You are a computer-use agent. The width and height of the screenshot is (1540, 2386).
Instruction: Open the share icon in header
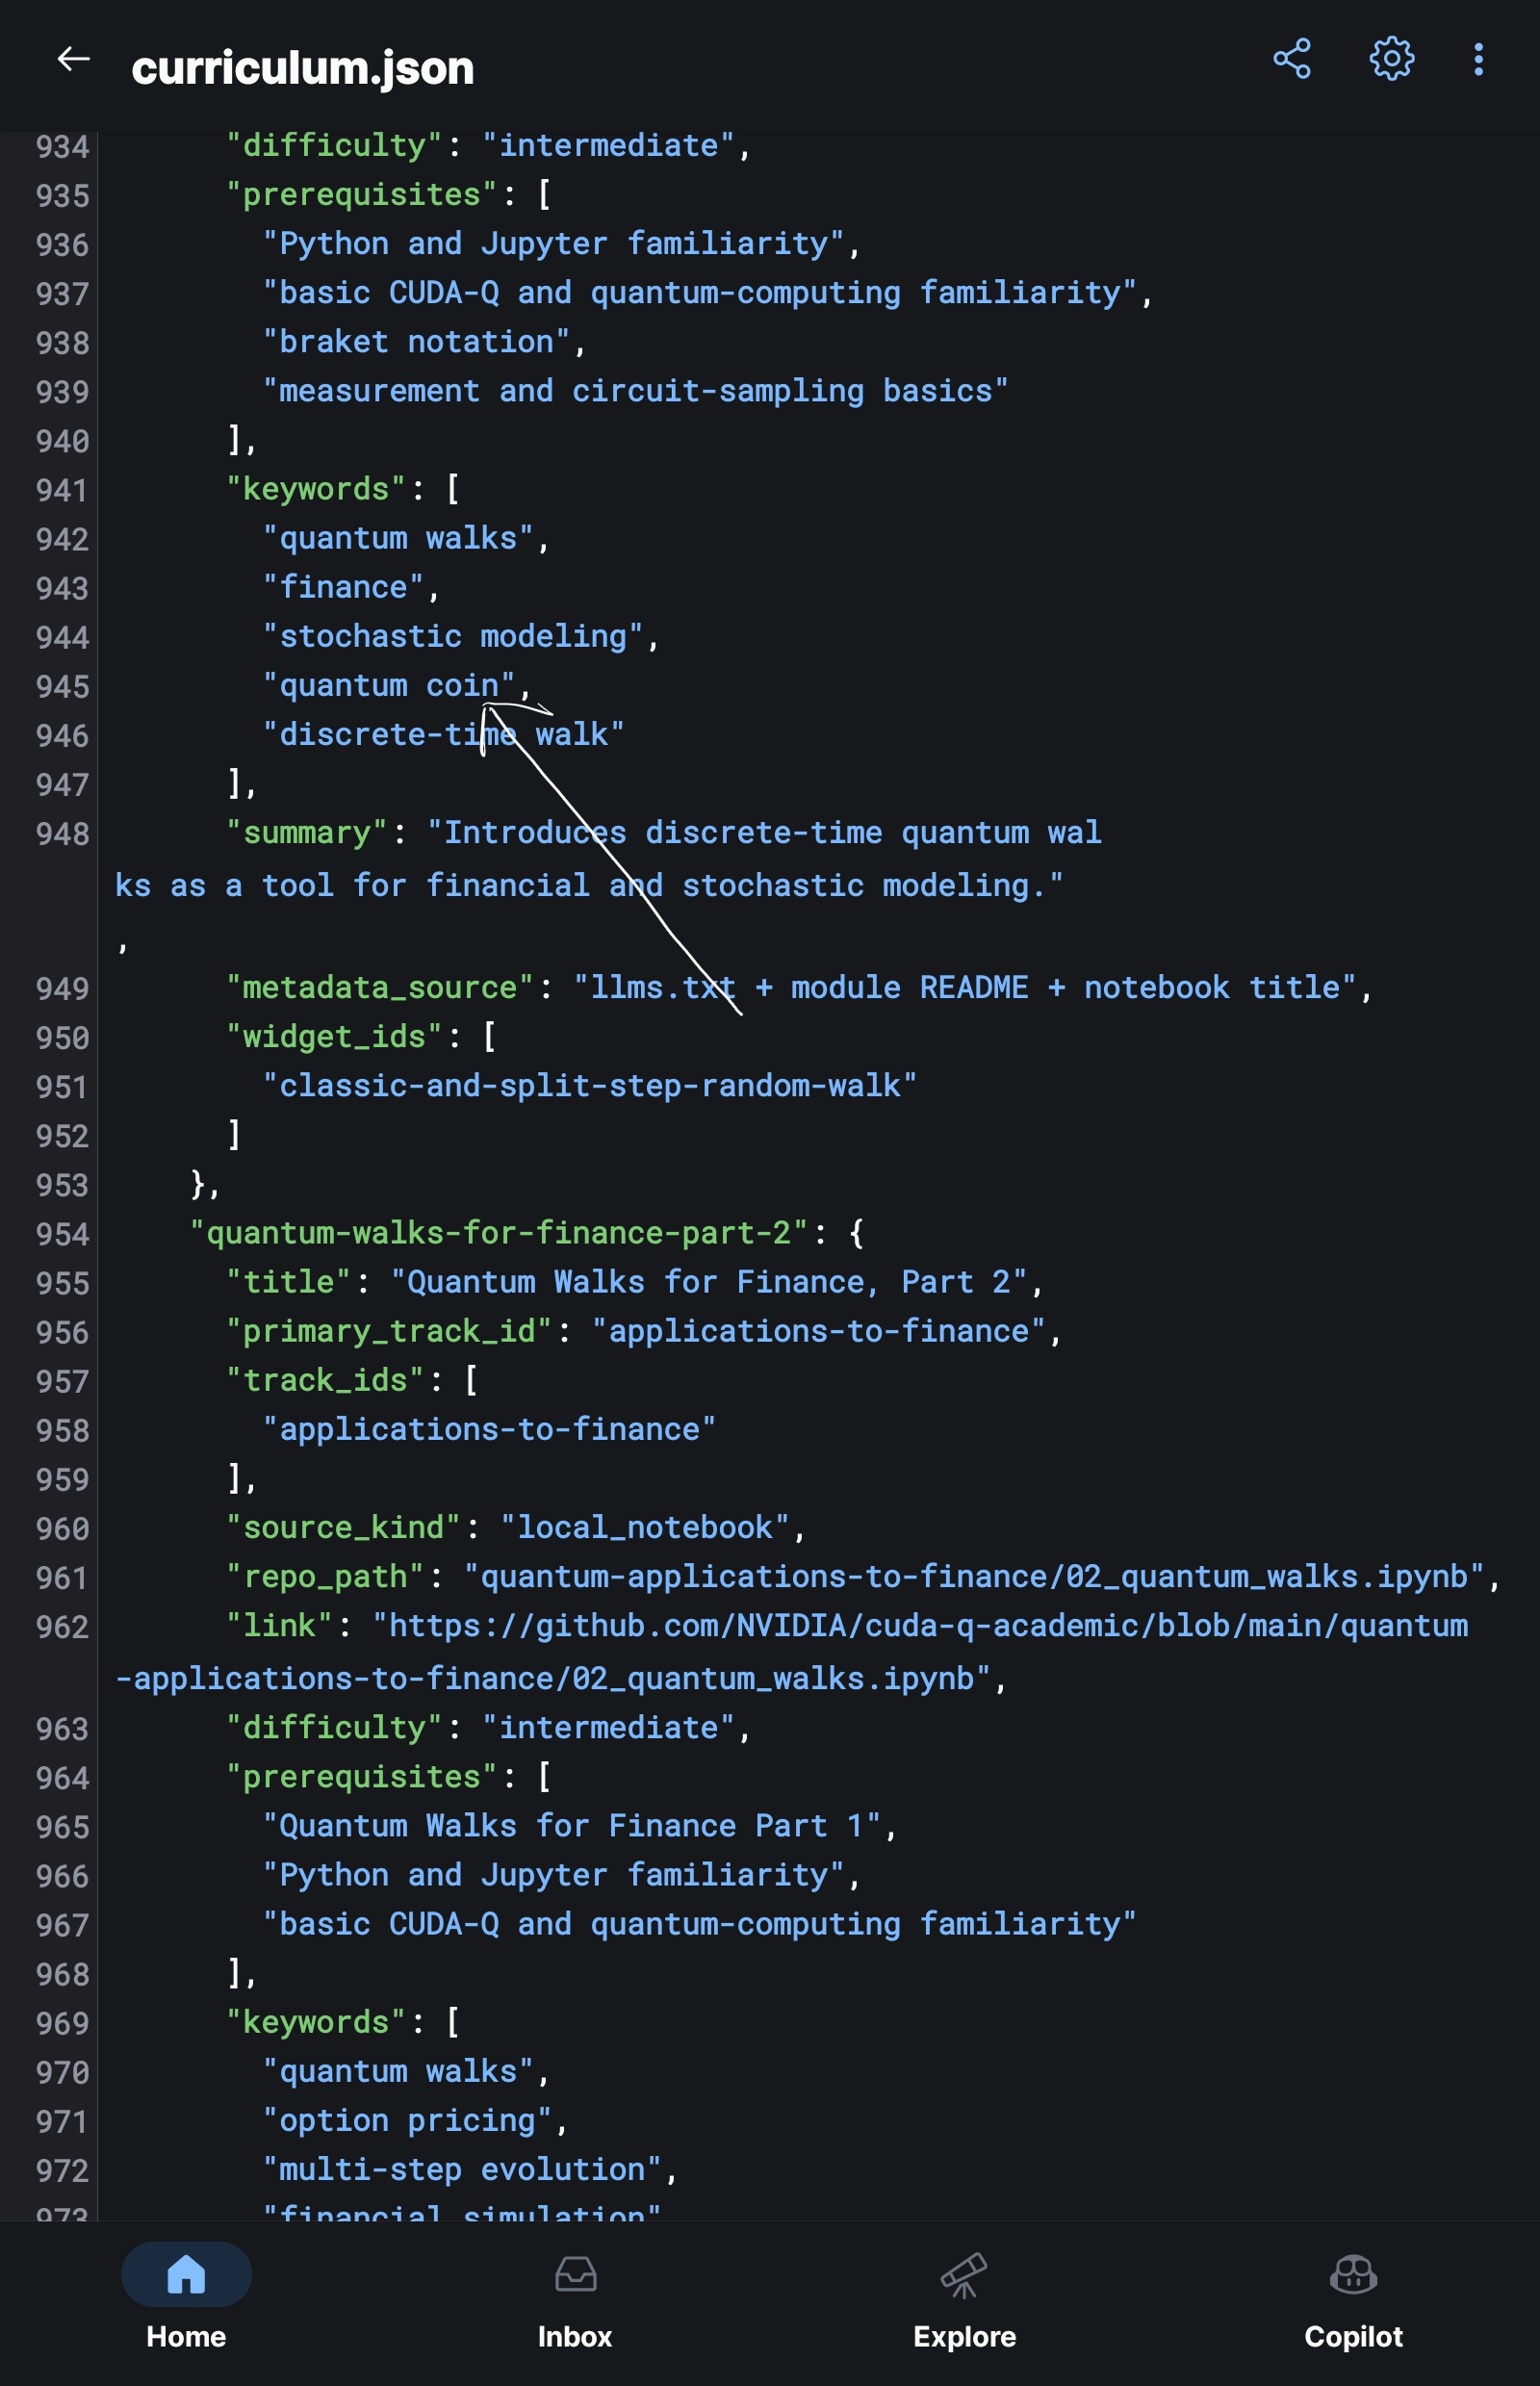(1292, 59)
